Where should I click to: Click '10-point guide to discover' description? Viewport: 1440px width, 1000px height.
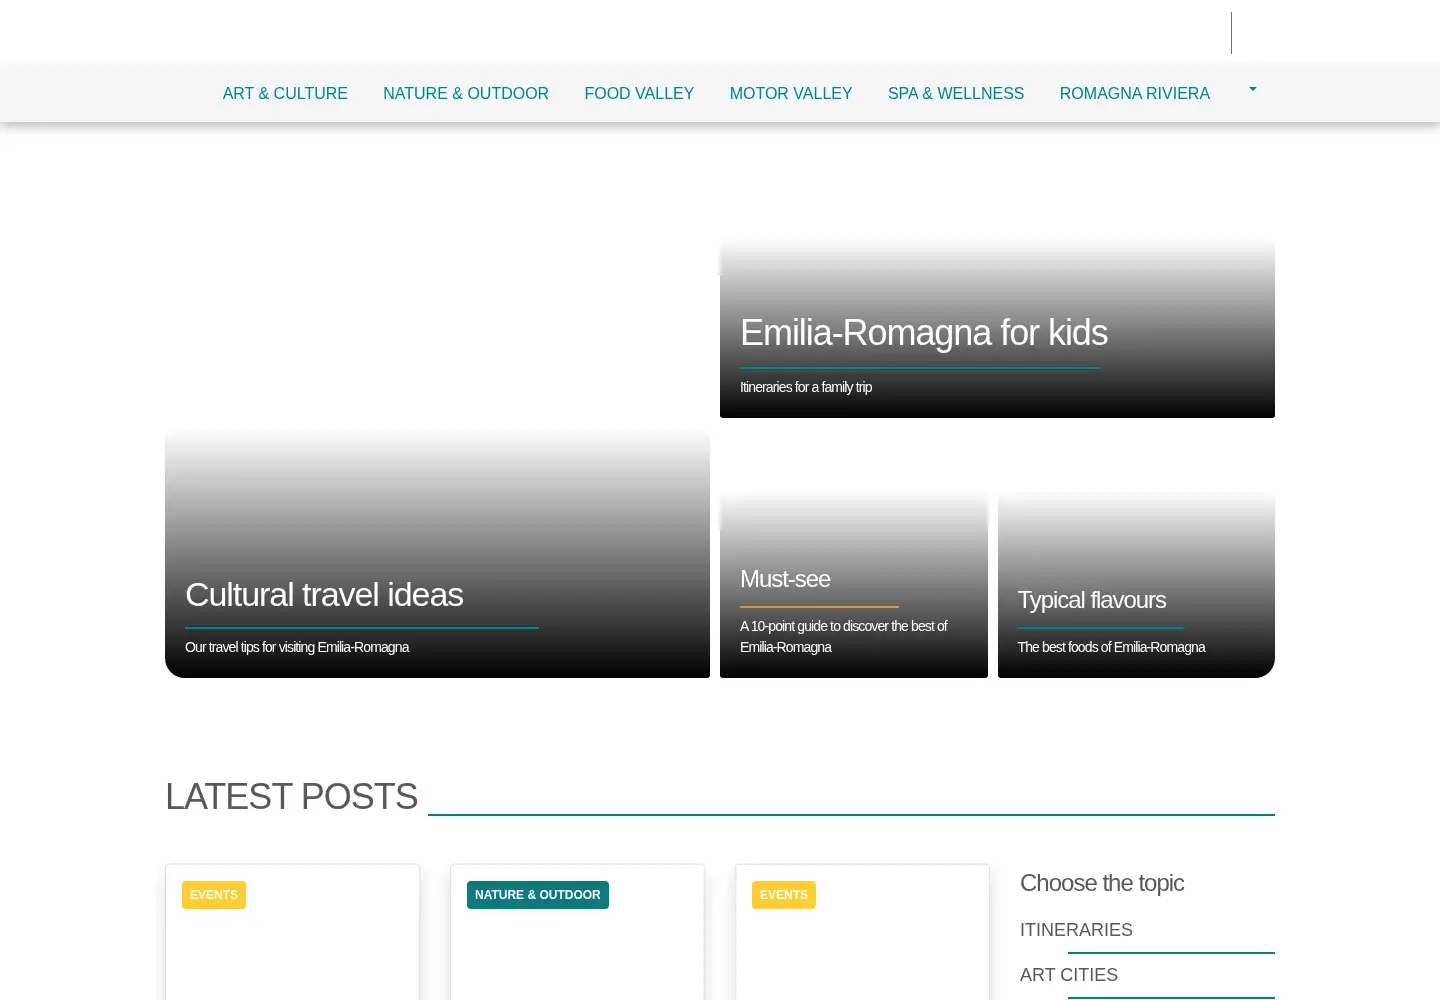tap(844, 636)
